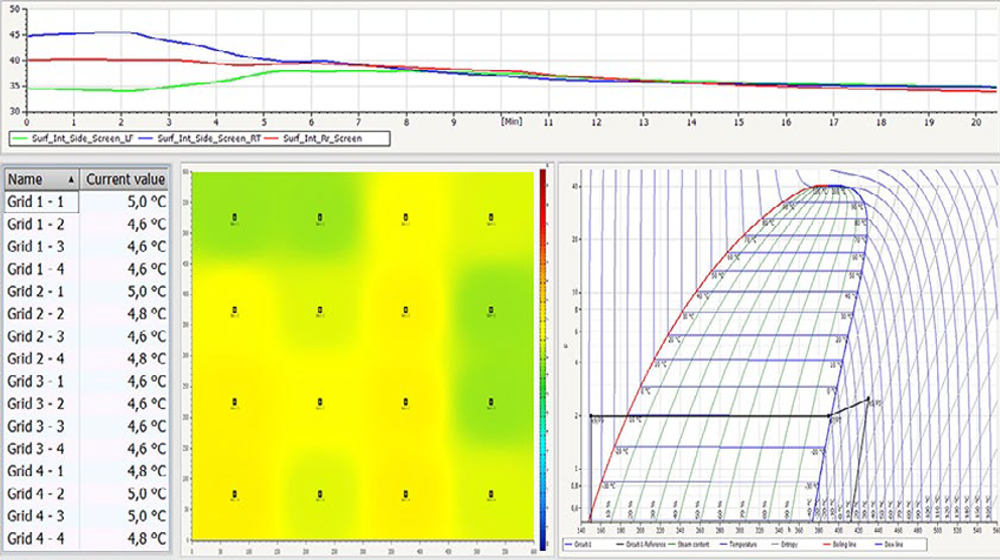Click the [Min] time axis label
1000x560 pixels.
(511, 121)
